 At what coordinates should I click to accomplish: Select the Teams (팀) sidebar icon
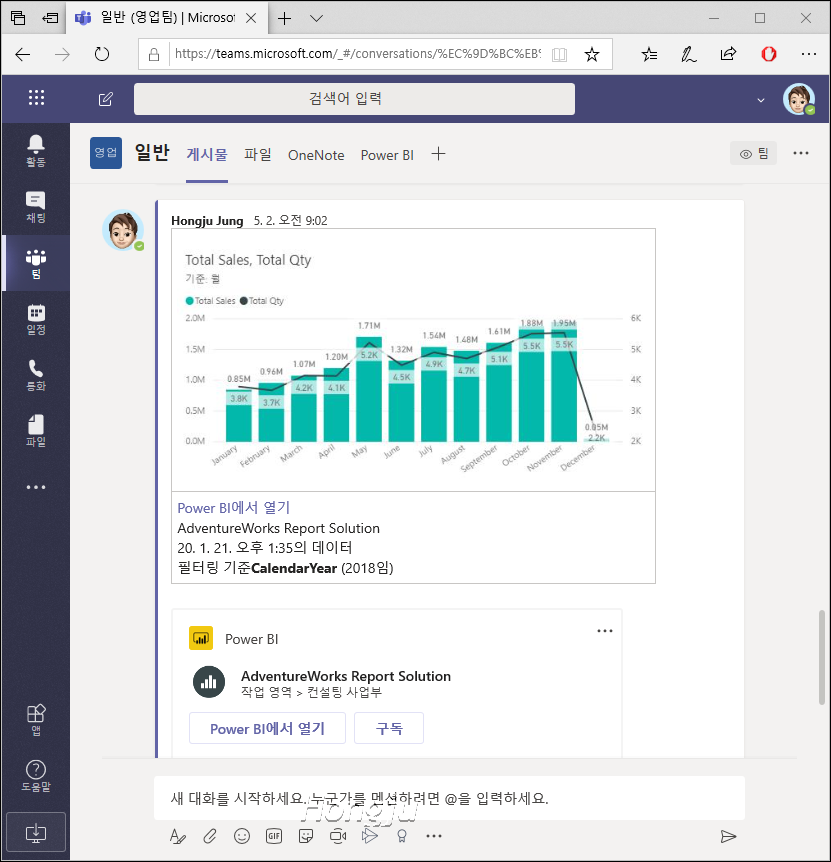[x=36, y=263]
